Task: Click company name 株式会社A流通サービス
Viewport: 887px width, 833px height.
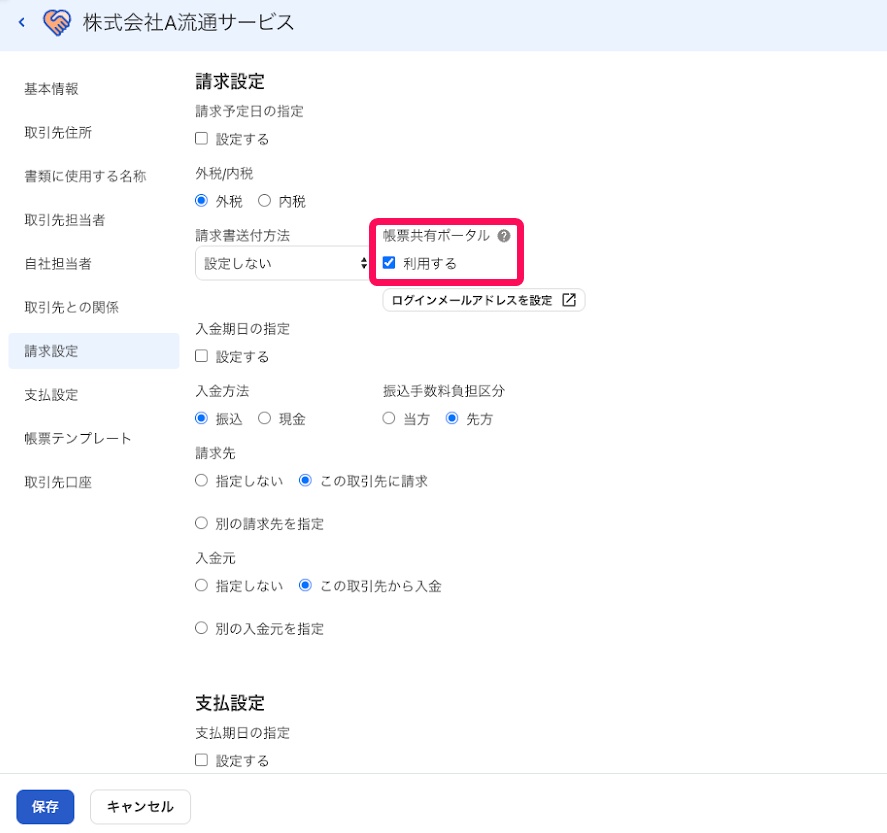Action: (x=188, y=23)
